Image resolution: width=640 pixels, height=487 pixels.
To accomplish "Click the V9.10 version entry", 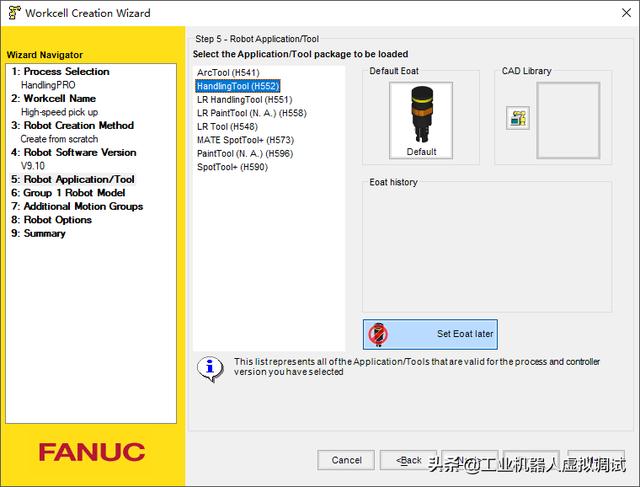I will pyautogui.click(x=33, y=166).
